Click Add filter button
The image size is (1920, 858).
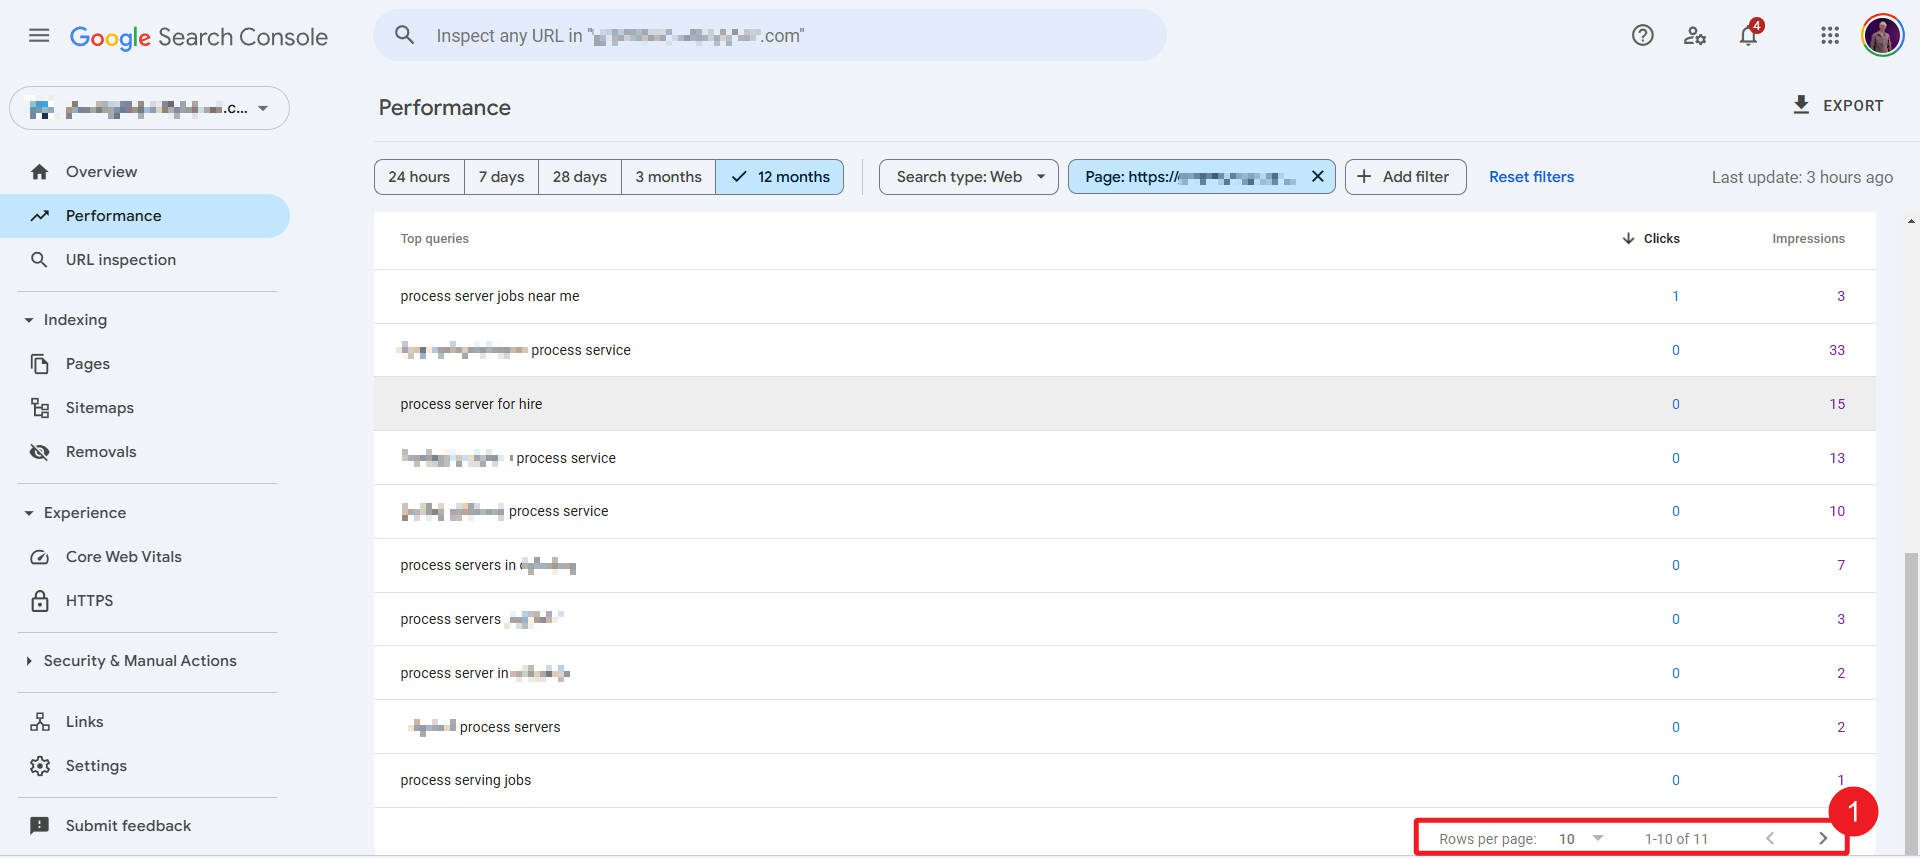[1405, 177]
